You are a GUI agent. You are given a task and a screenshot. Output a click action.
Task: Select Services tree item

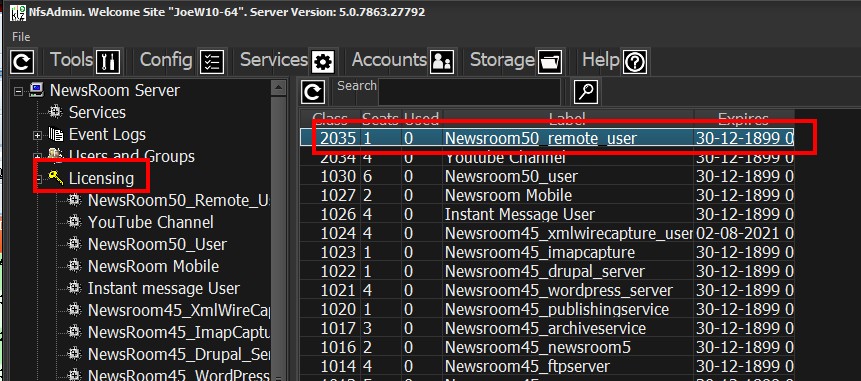coord(97,113)
